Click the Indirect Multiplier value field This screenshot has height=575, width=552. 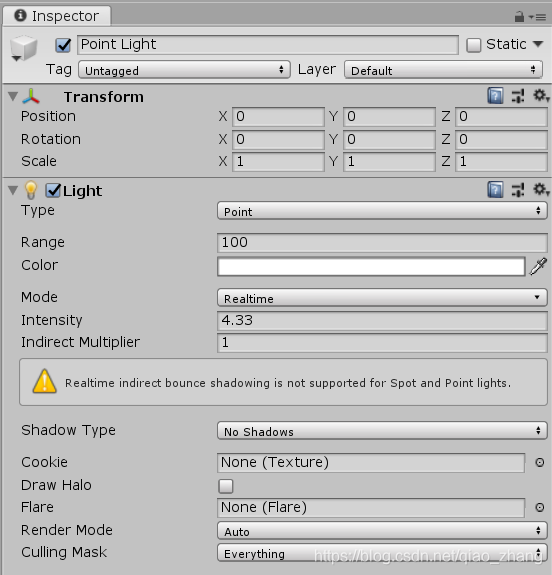point(382,343)
